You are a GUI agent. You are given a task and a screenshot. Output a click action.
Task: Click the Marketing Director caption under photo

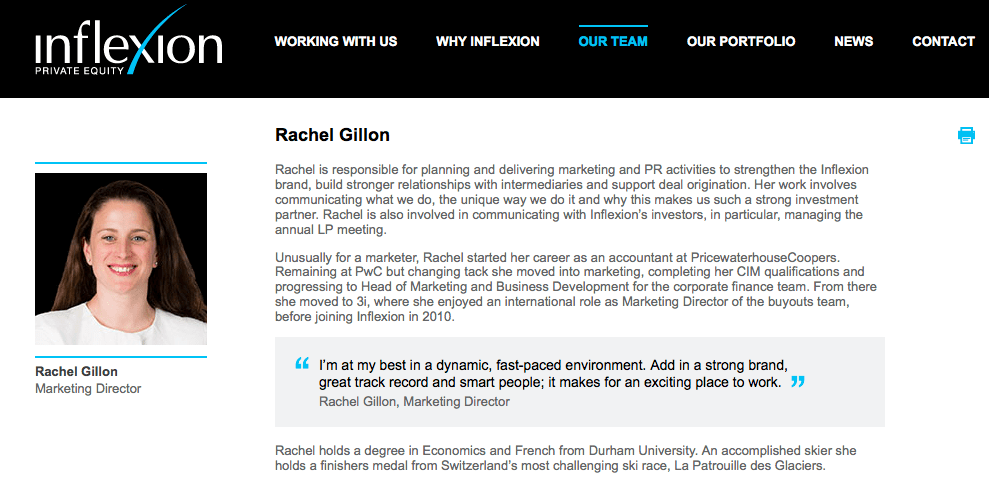[88, 388]
